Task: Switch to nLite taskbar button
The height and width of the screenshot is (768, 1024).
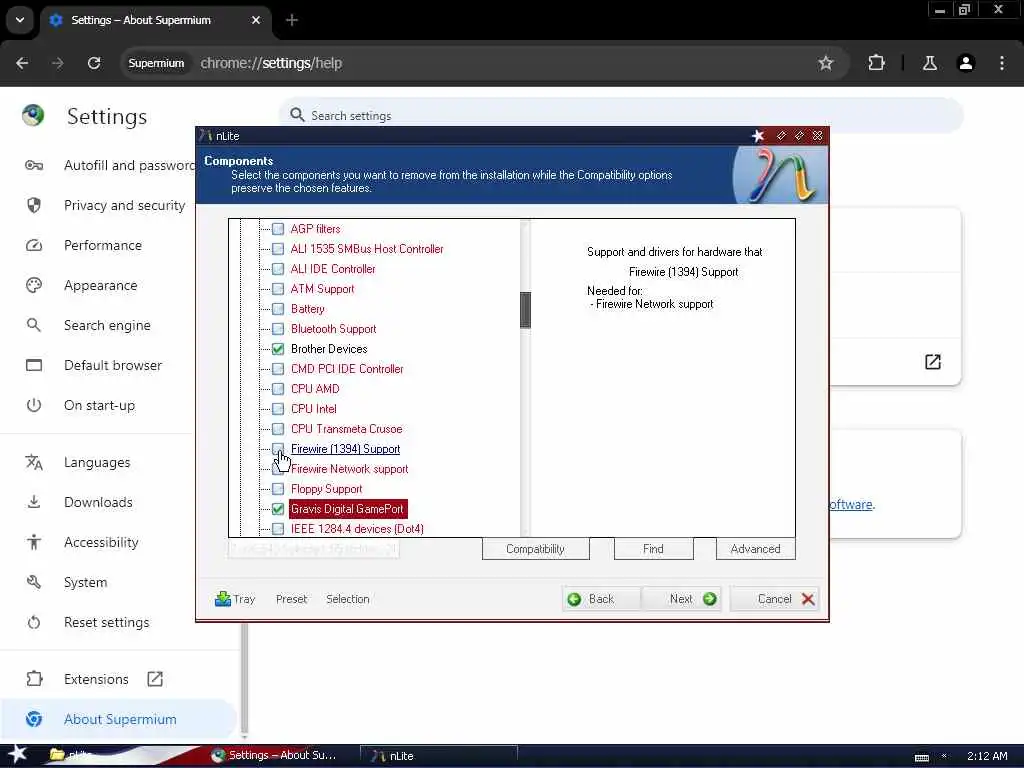Action: click(x=439, y=756)
